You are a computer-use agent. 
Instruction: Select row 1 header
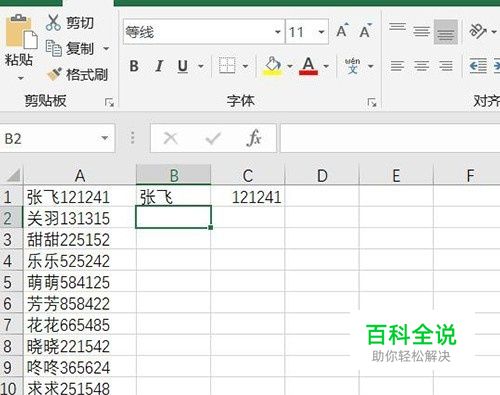coord(11,197)
